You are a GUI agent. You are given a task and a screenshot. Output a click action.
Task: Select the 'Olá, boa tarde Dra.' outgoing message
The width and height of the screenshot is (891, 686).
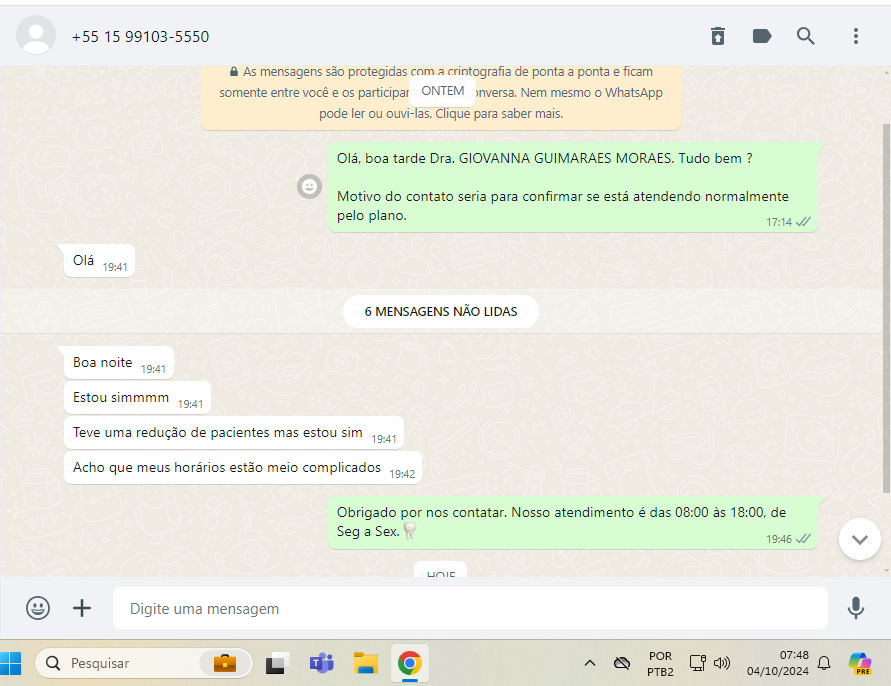(x=573, y=187)
